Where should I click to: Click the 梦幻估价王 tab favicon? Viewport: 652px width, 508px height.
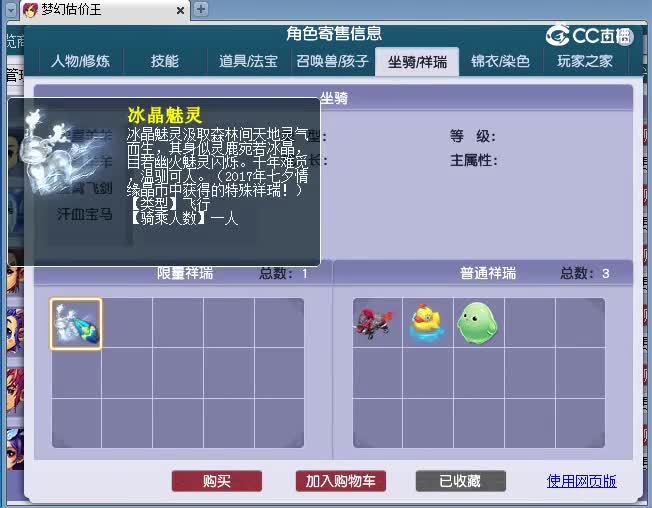tap(30, 10)
